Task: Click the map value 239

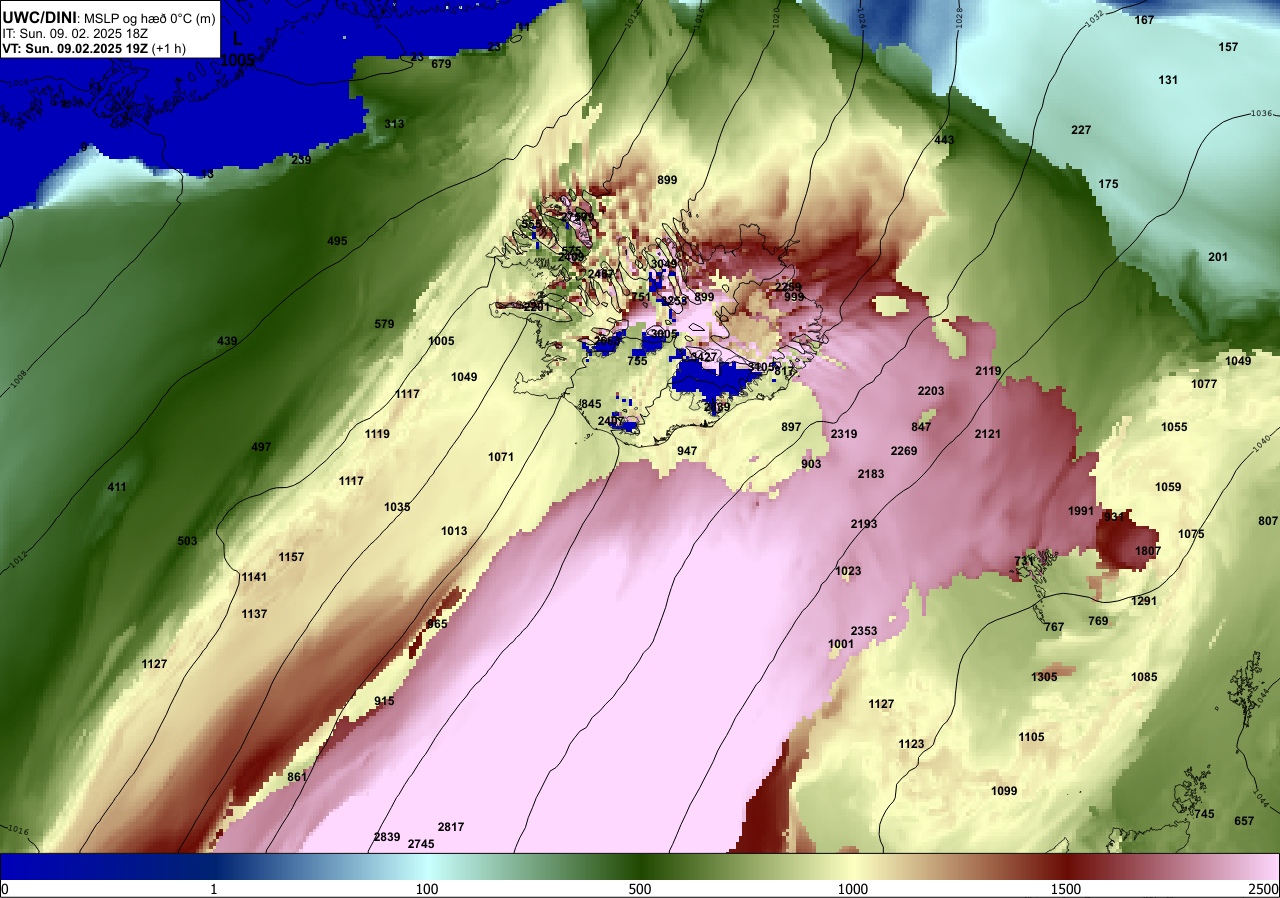Action: click(x=301, y=160)
